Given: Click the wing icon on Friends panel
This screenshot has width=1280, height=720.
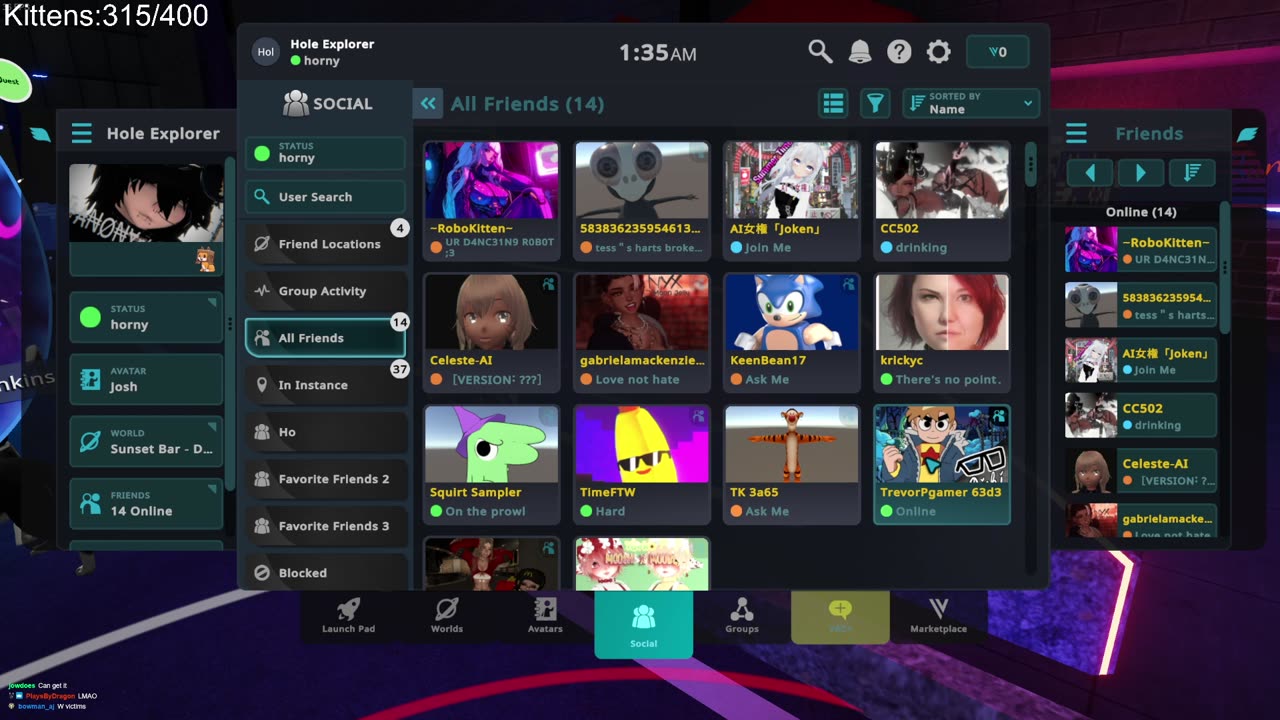Looking at the screenshot, I should (x=1247, y=134).
